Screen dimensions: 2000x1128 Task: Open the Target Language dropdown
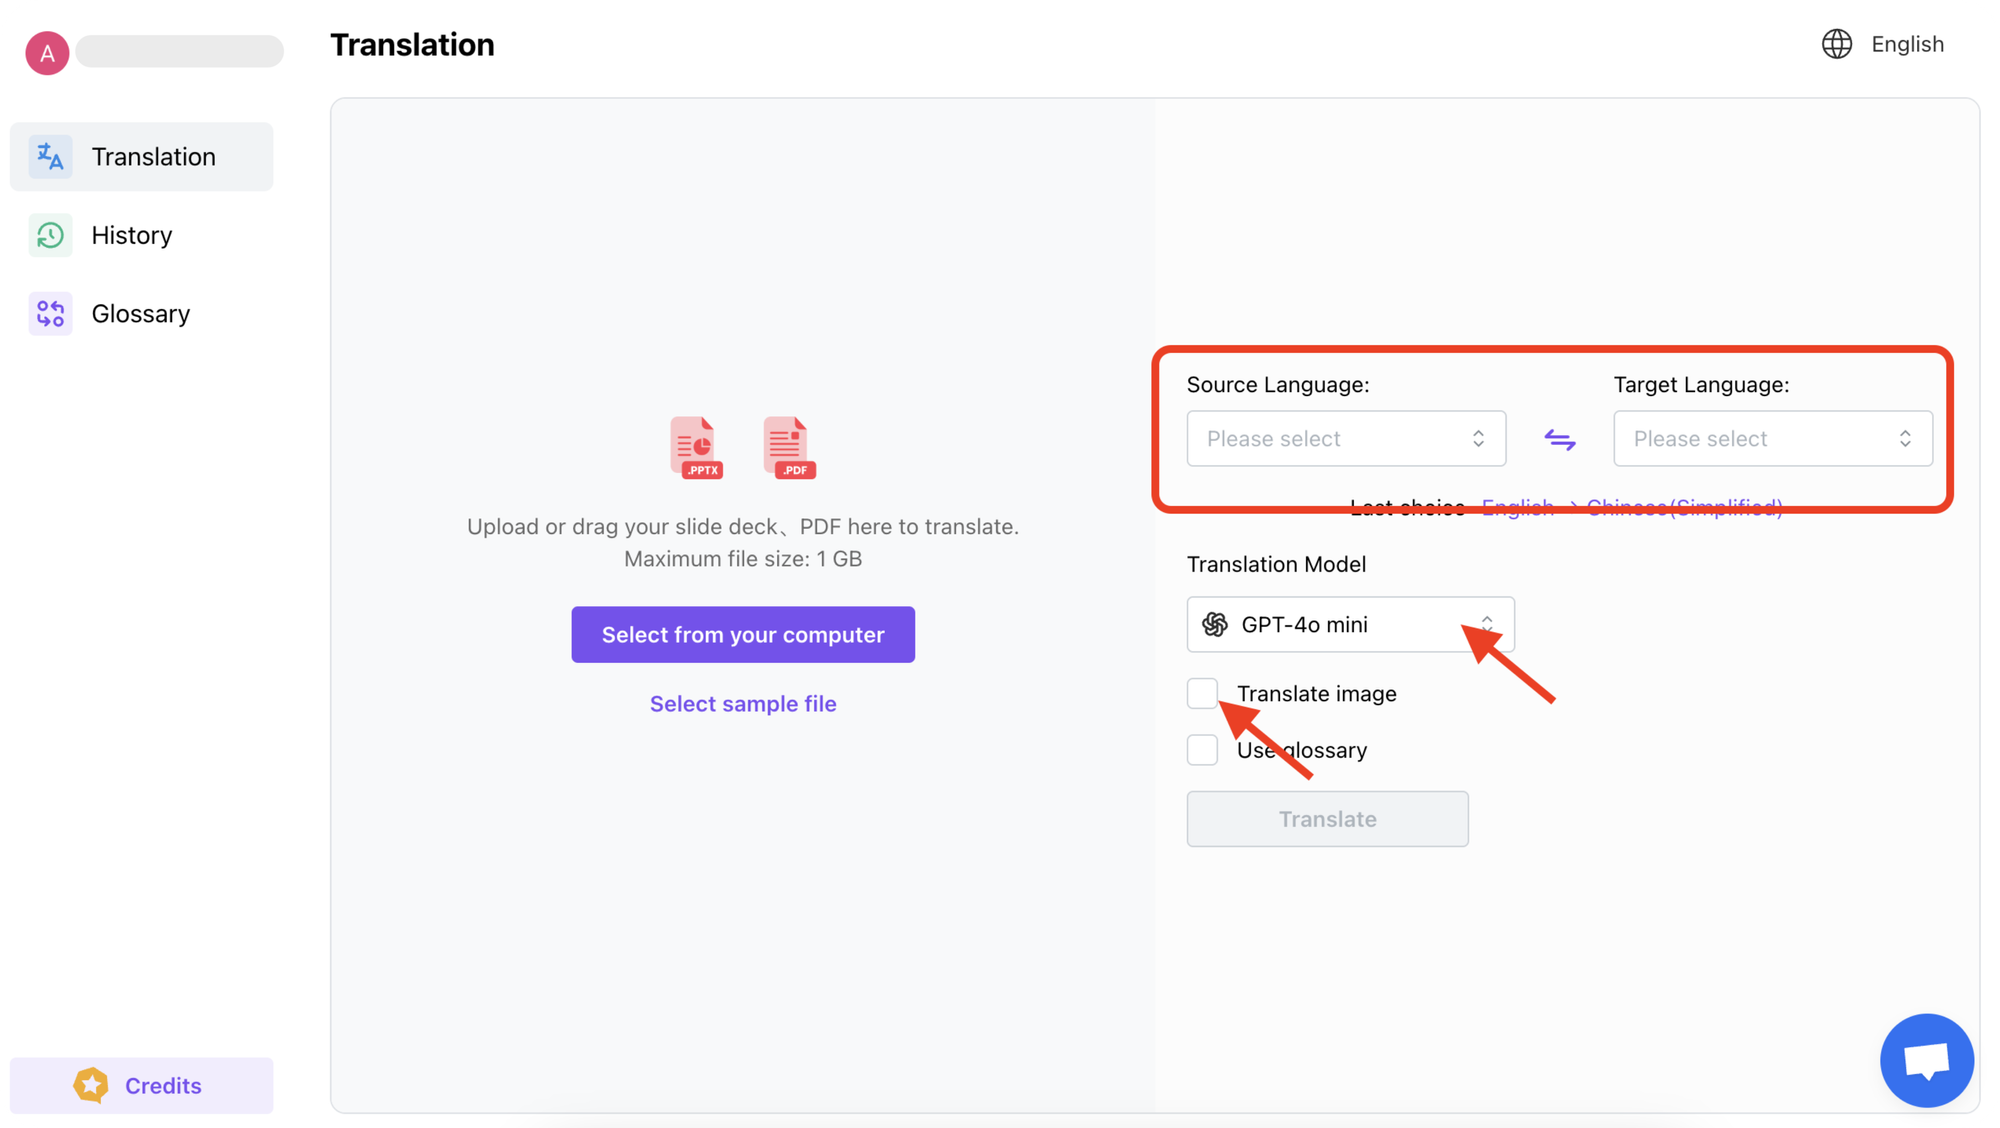tap(1772, 438)
